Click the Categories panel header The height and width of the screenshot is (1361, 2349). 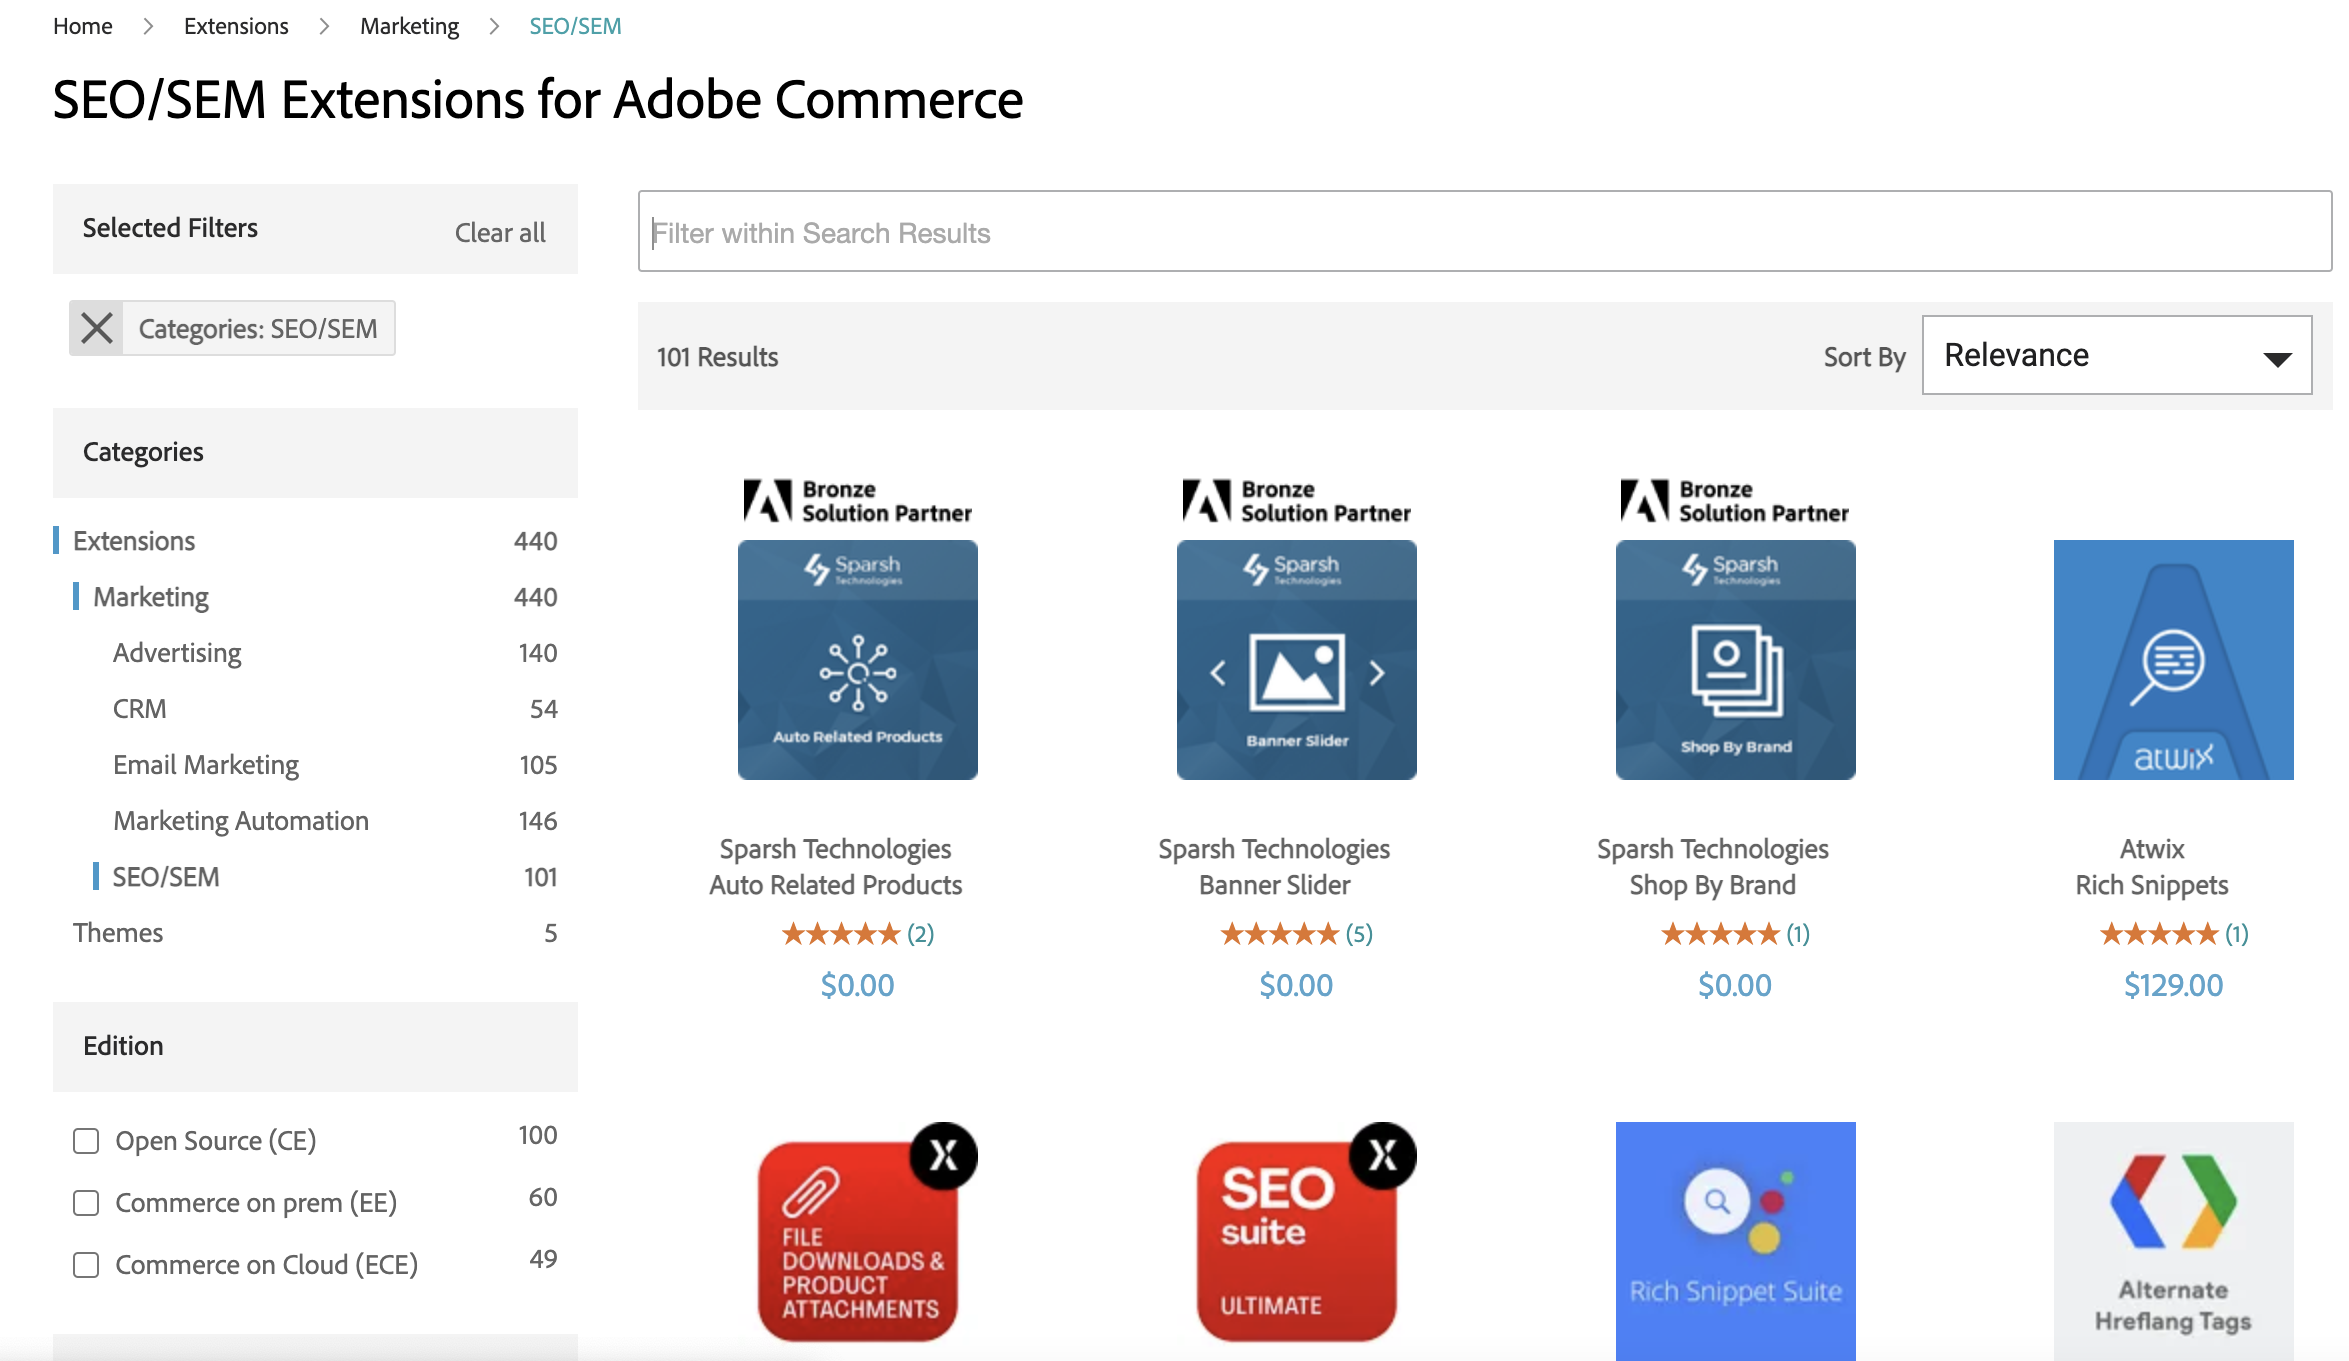(x=315, y=452)
